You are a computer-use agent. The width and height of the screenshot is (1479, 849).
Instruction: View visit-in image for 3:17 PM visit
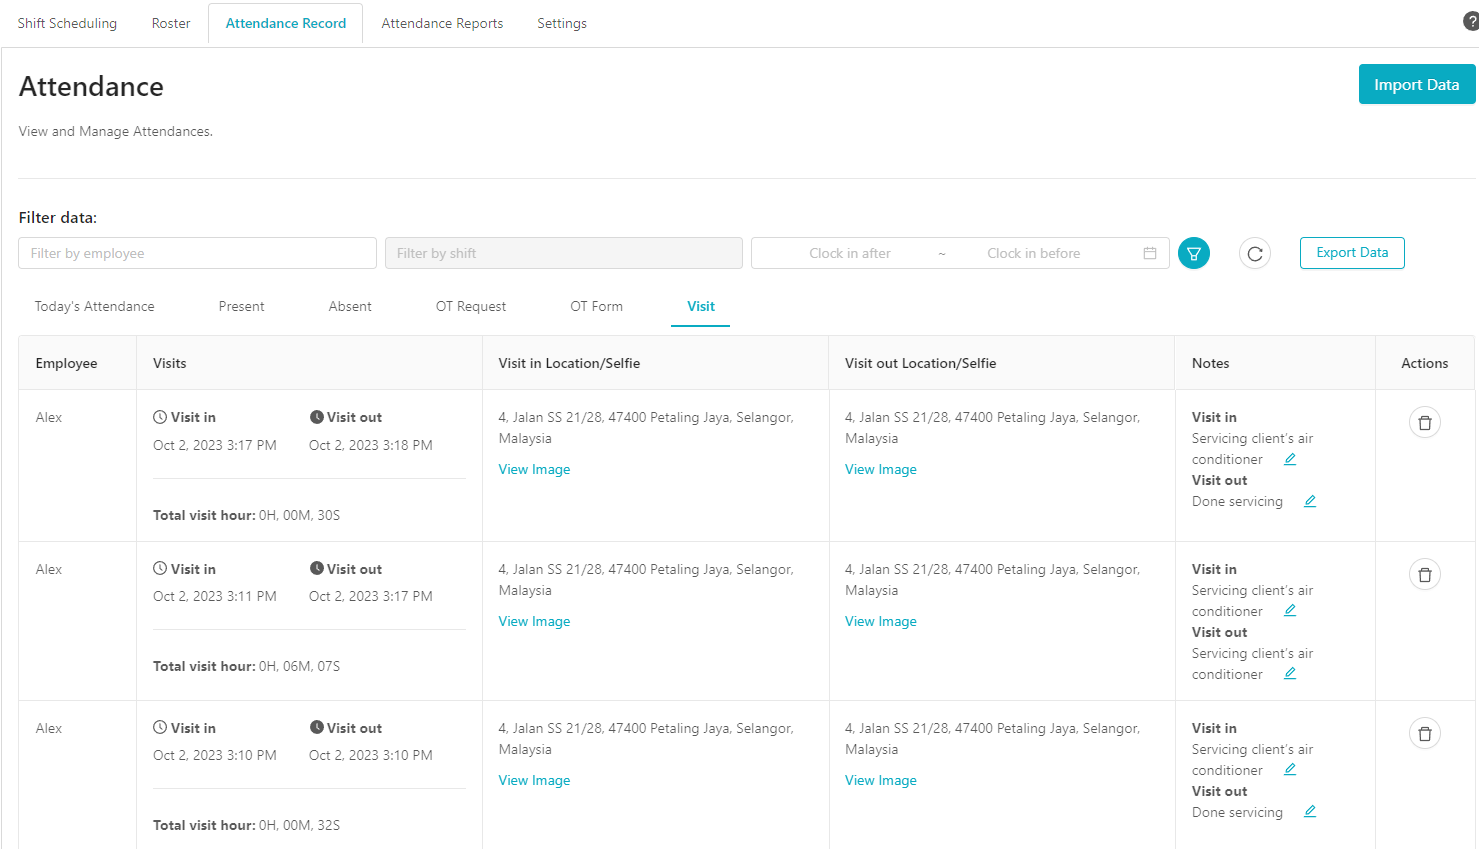[x=535, y=469]
